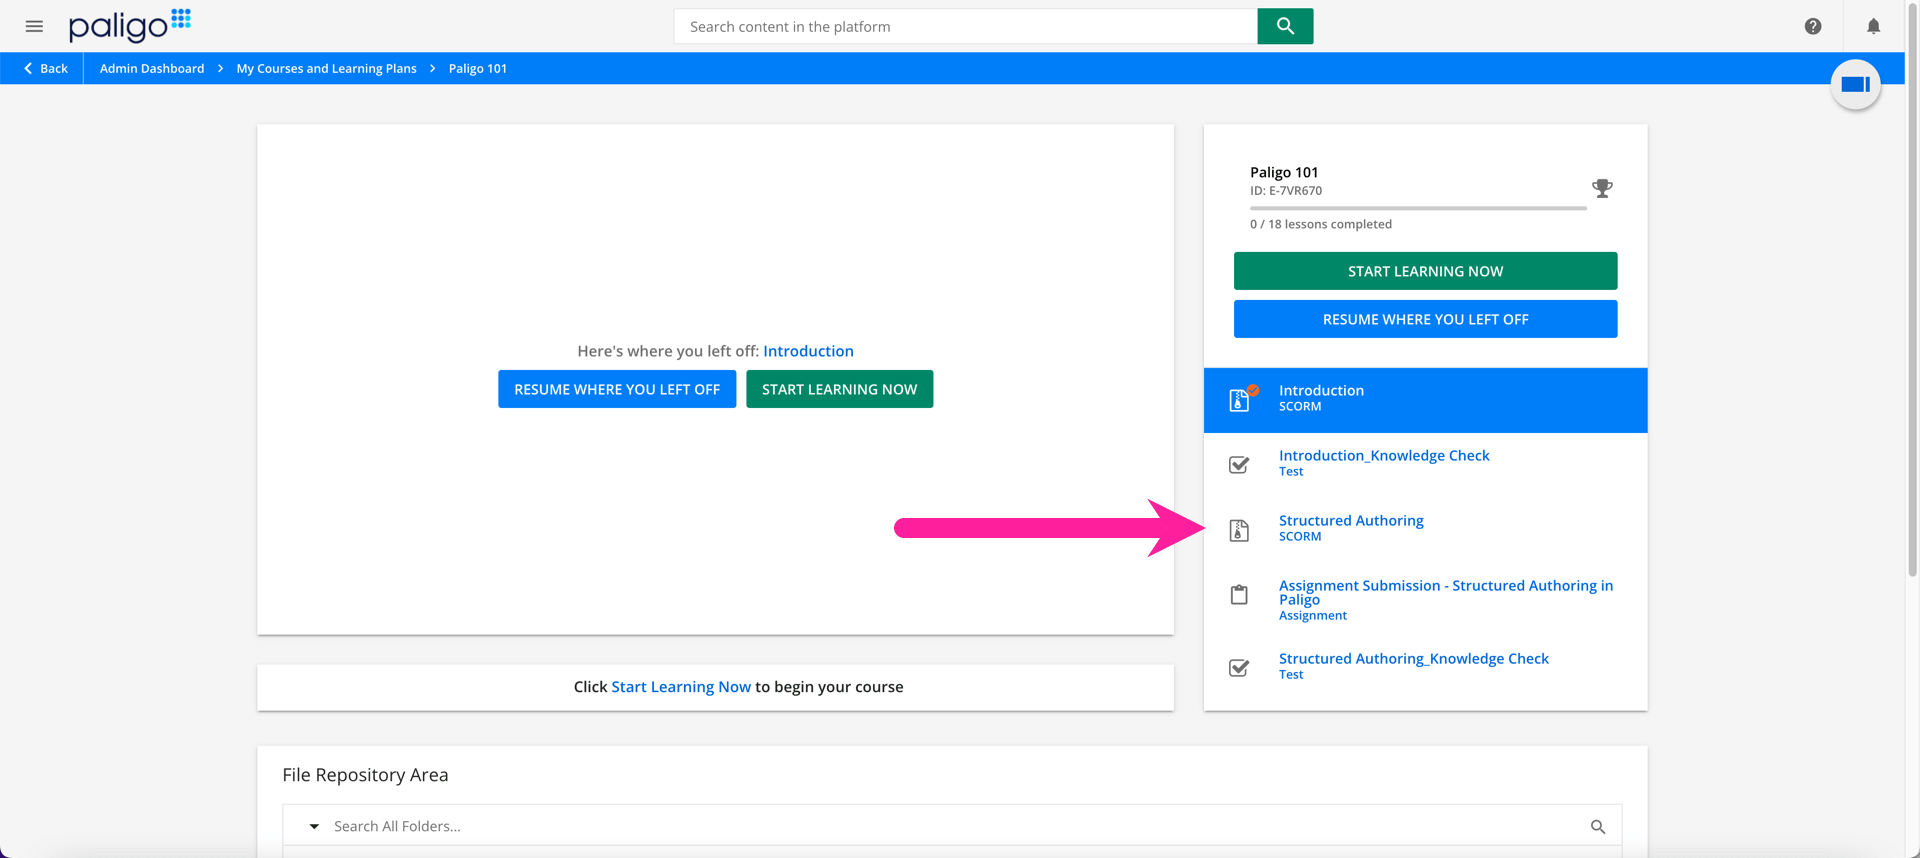Open the hamburger main menu
This screenshot has width=1920, height=858.
(x=34, y=26)
